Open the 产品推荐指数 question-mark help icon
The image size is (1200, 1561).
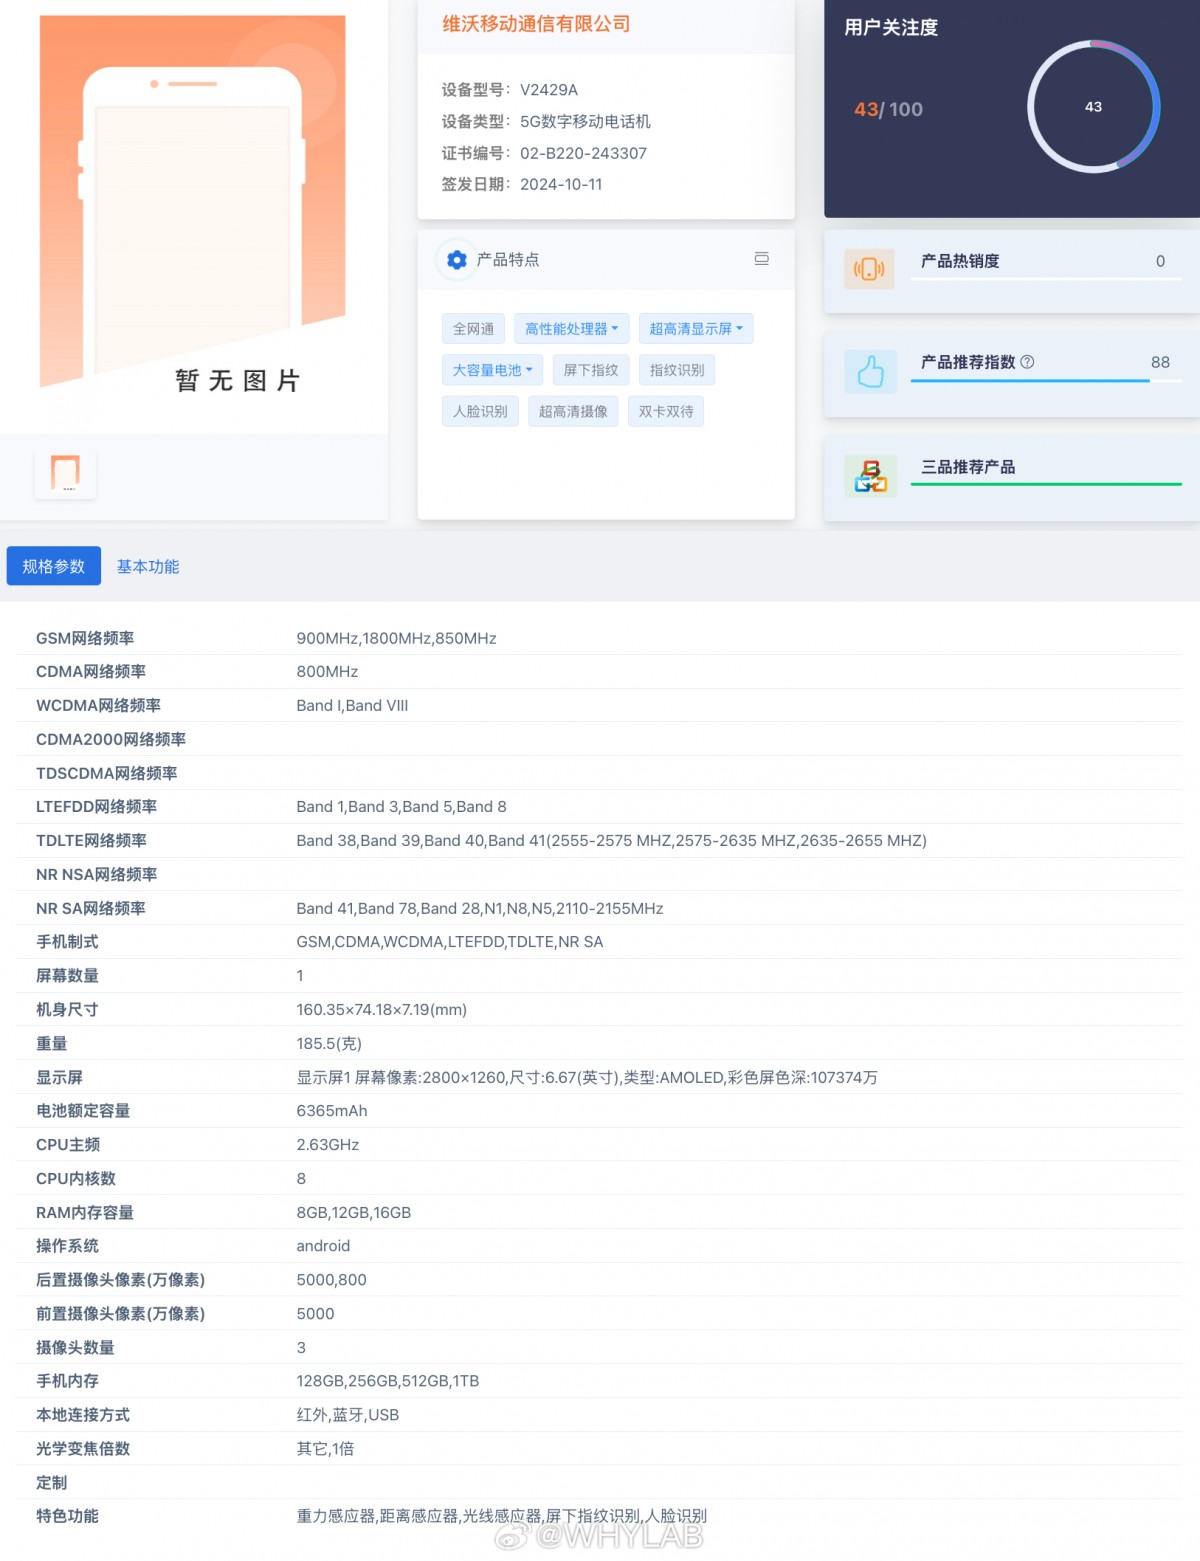(1029, 362)
